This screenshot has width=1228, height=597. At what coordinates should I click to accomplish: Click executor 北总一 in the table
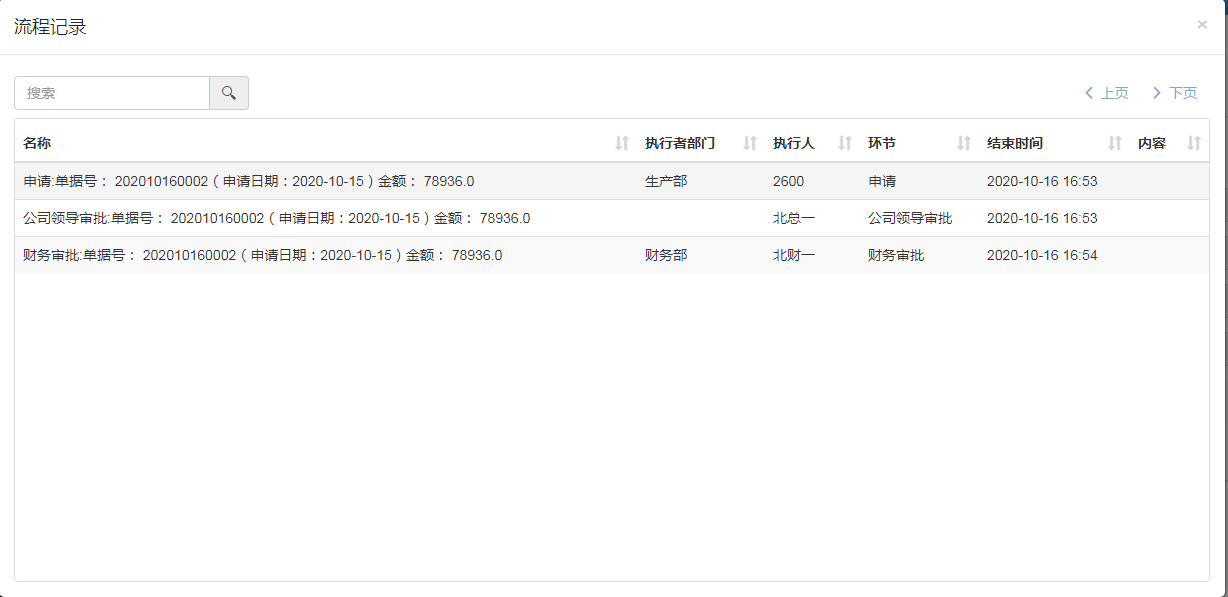794,218
